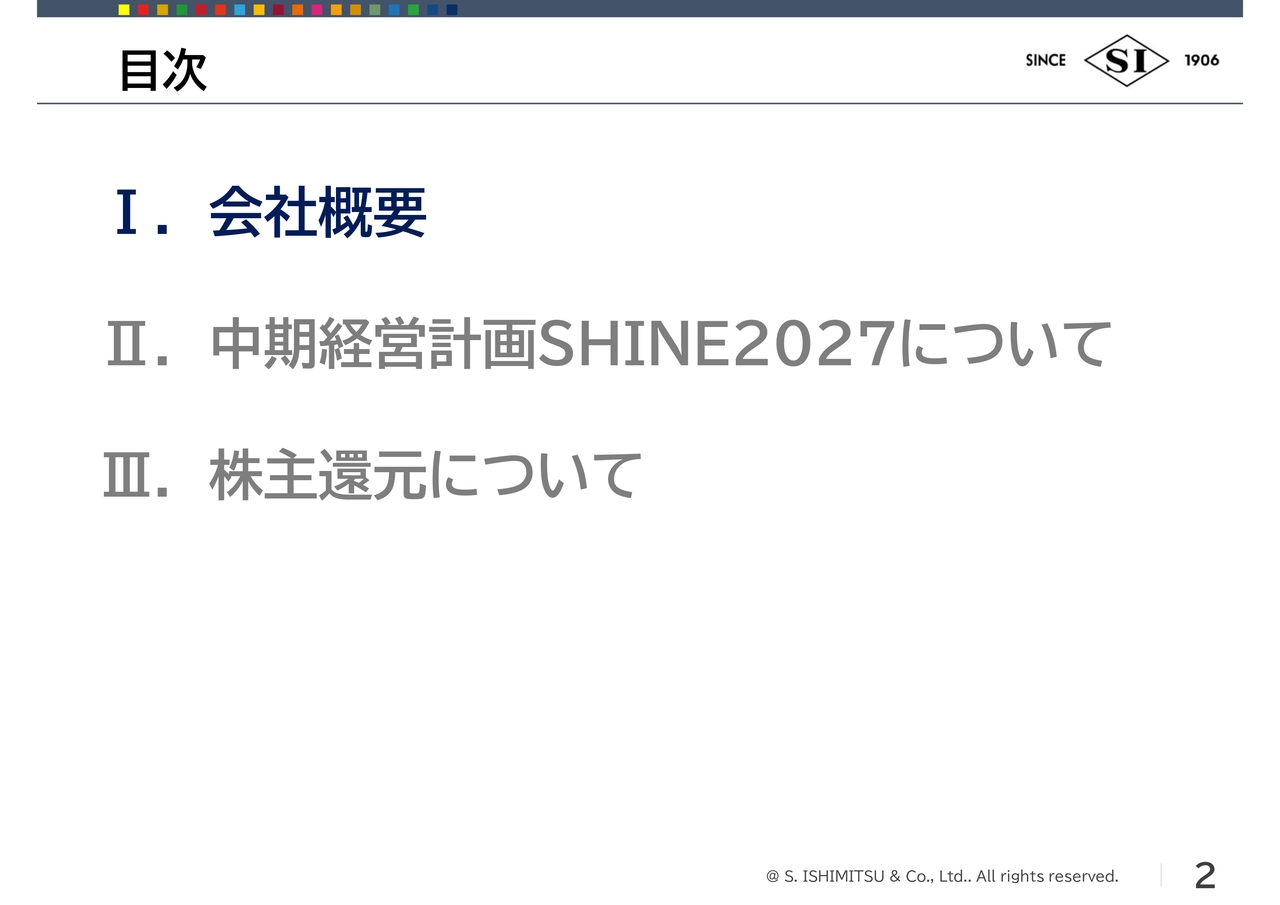The width and height of the screenshot is (1280, 905).
Task: Select the yellow square in the top color strip
Action: 123,10
